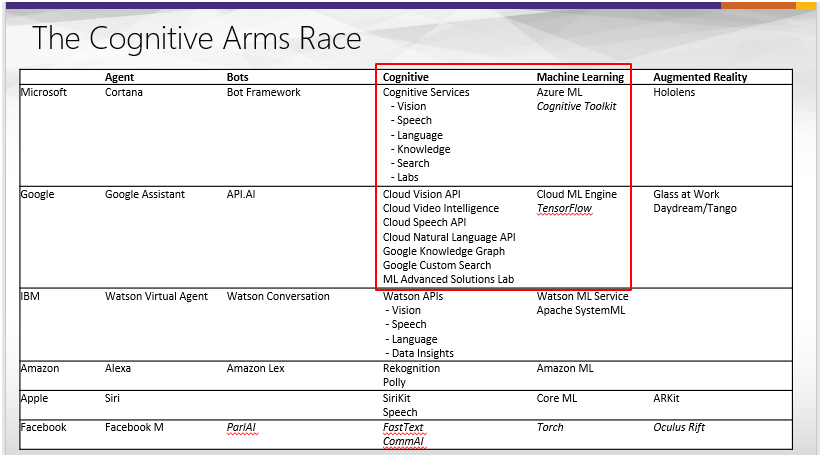Click 'ML Advanced Solutions Lab' text

(x=449, y=280)
